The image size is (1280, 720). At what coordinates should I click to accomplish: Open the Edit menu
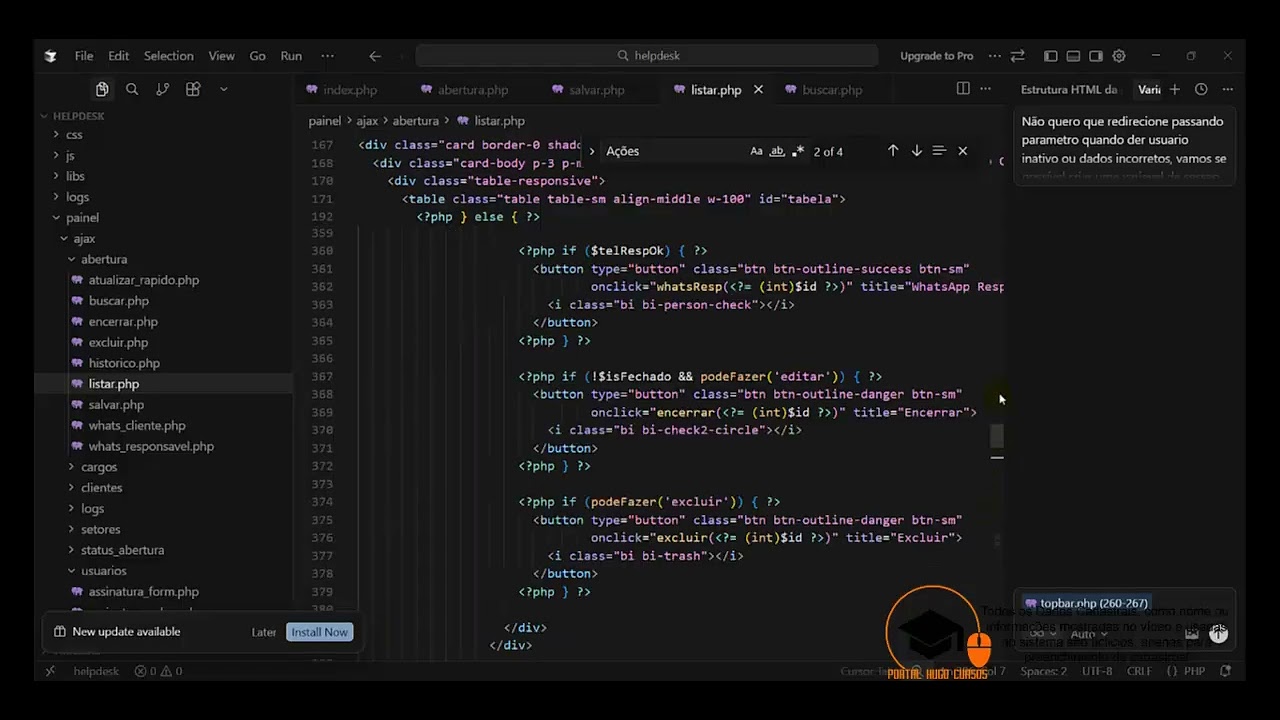tap(119, 56)
